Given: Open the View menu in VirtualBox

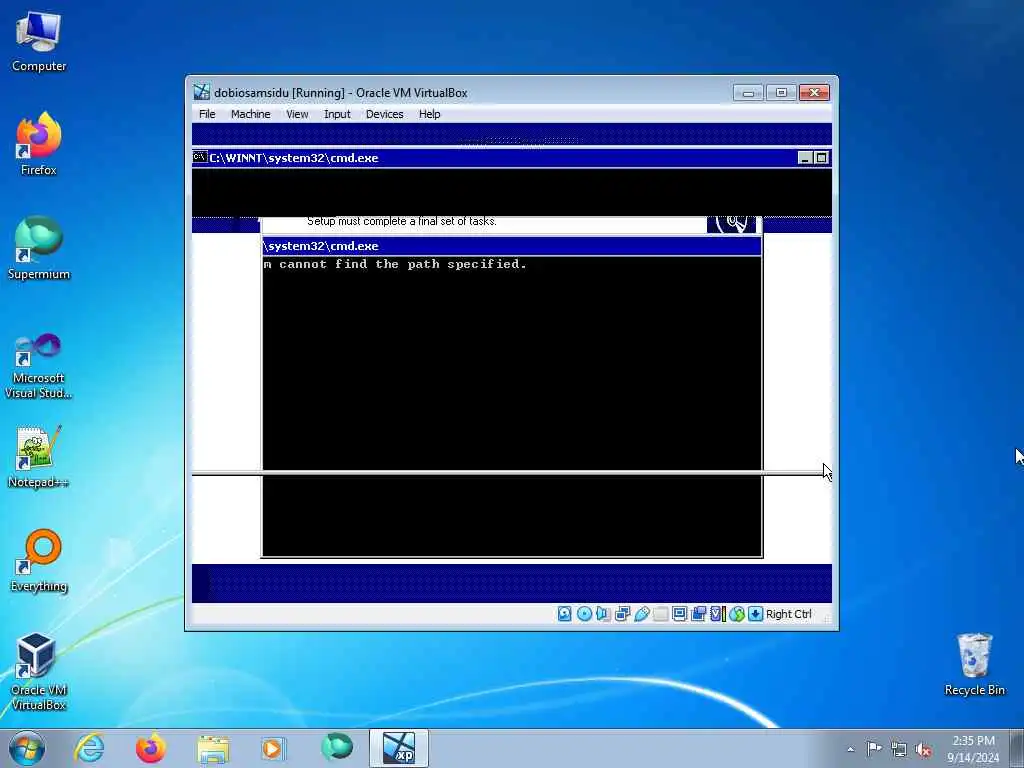Looking at the screenshot, I should (297, 114).
